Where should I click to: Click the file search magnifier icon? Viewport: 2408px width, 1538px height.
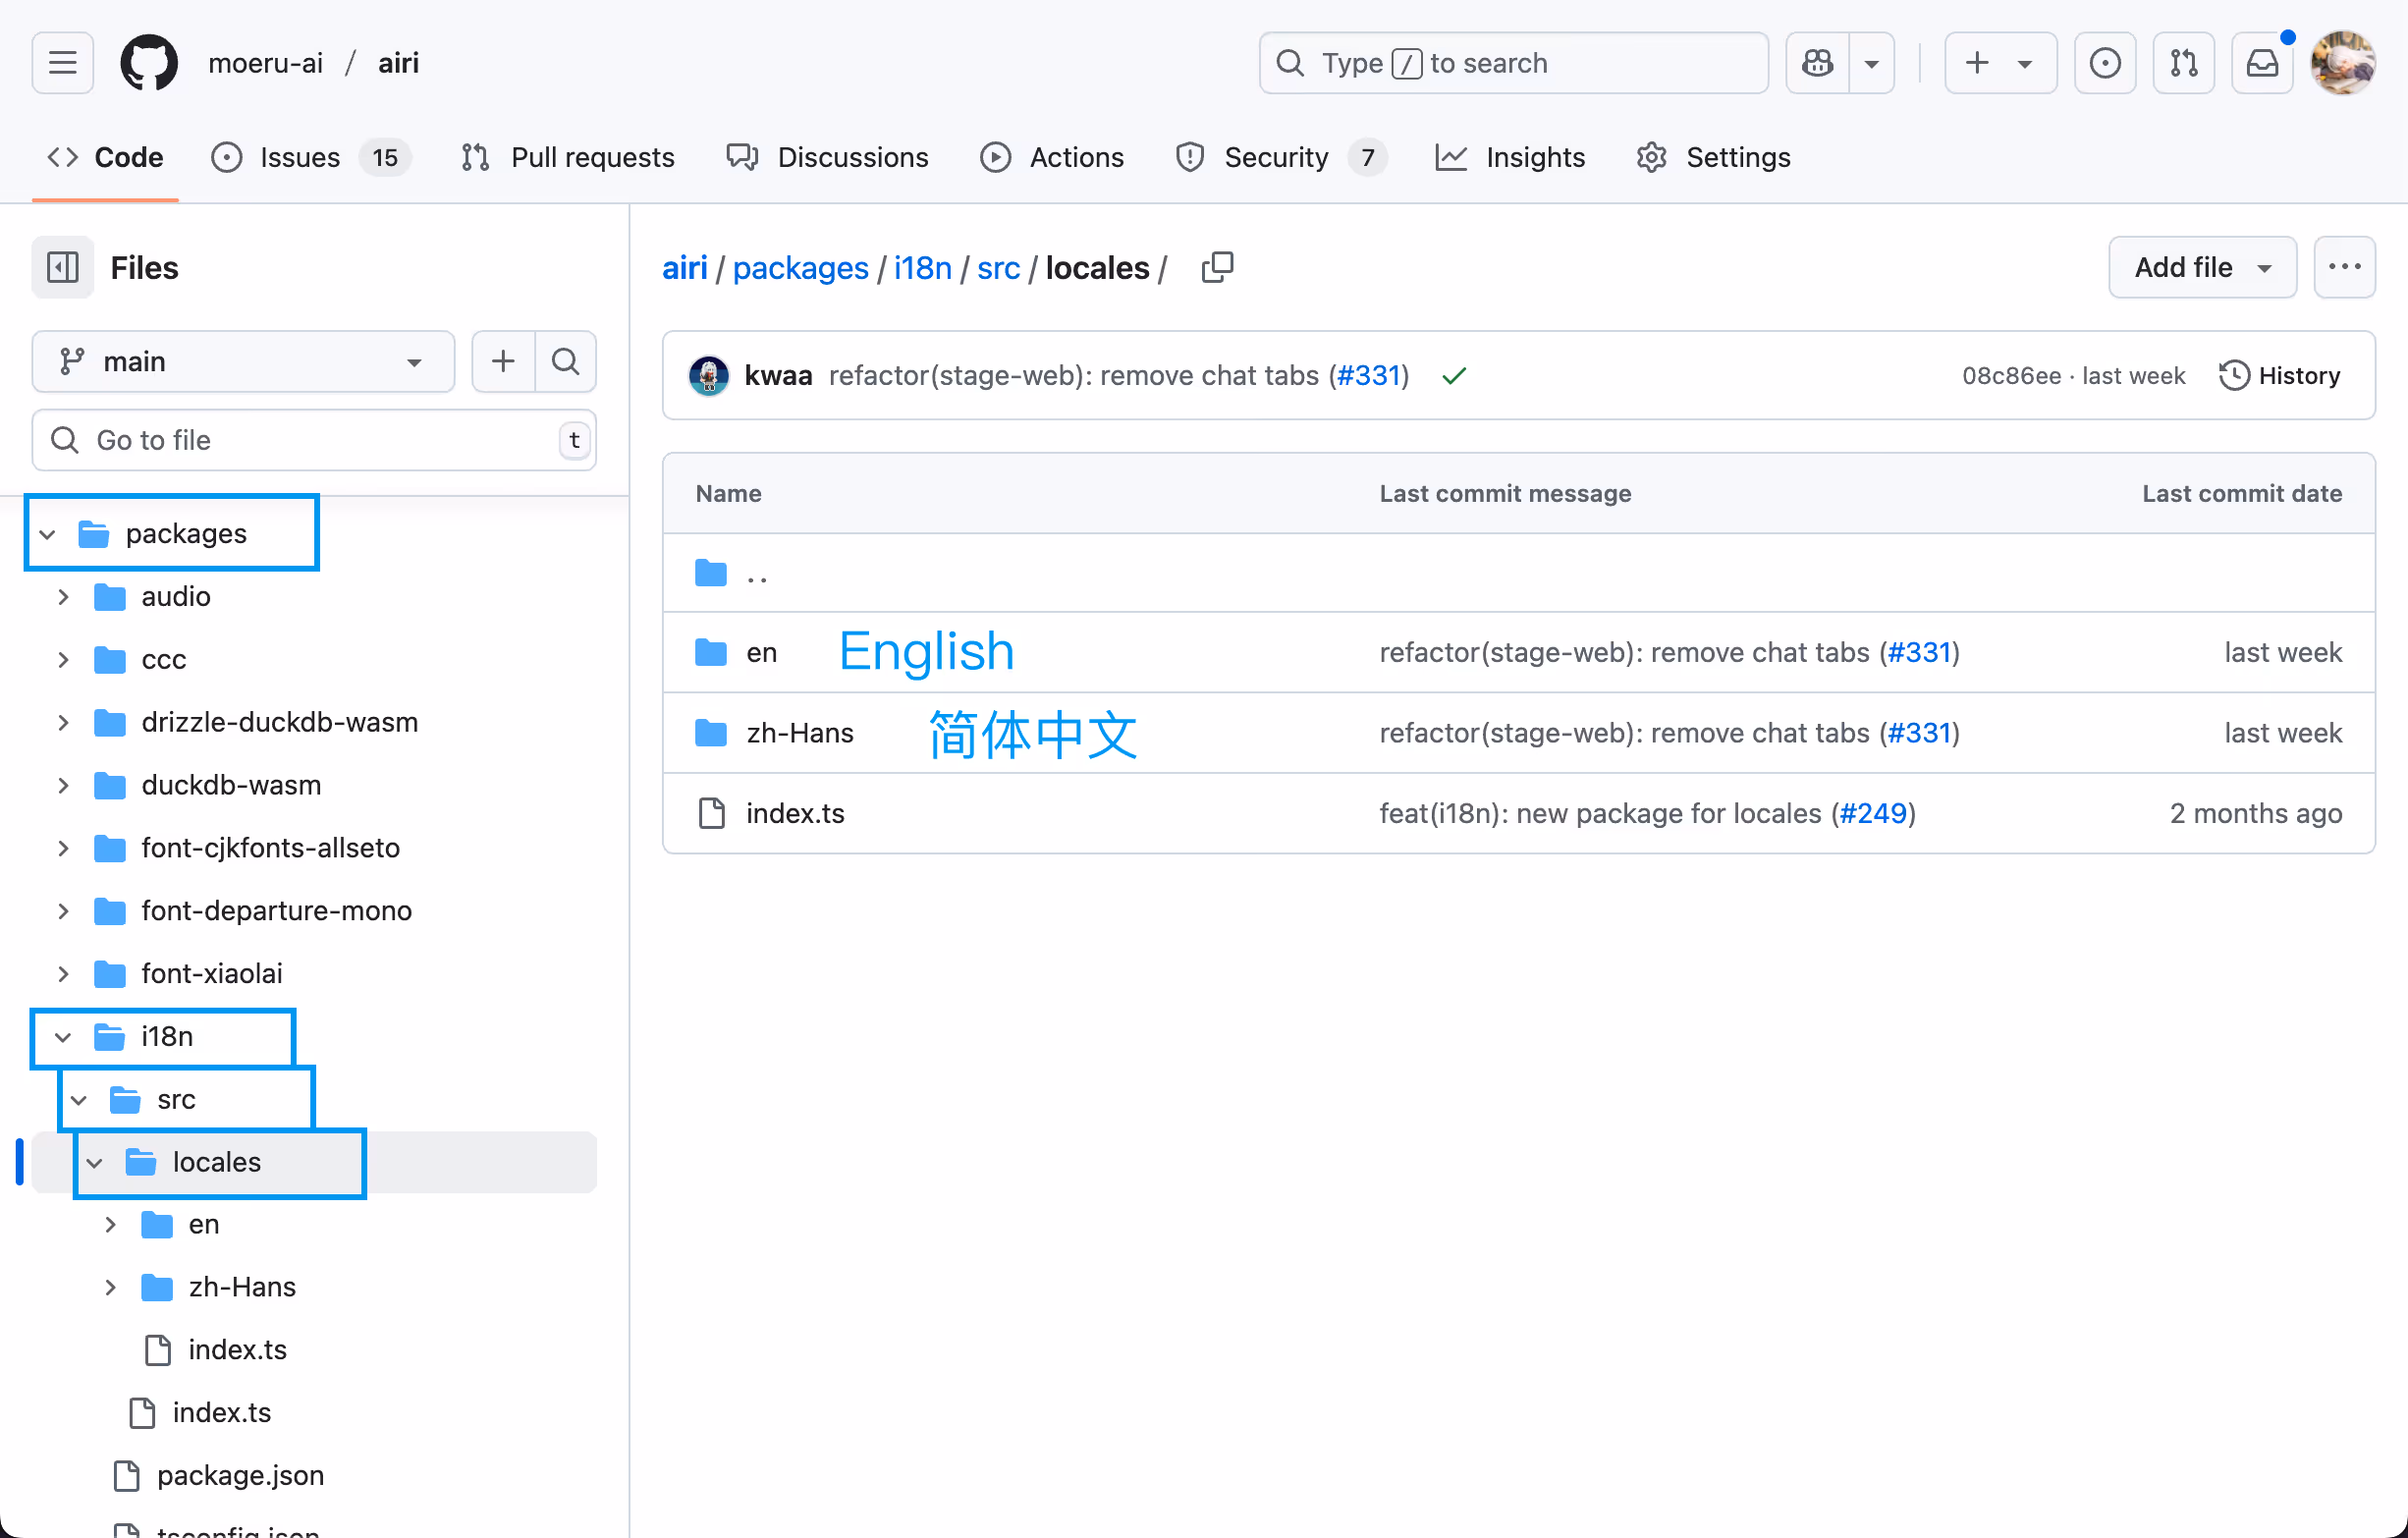pyautogui.click(x=566, y=361)
